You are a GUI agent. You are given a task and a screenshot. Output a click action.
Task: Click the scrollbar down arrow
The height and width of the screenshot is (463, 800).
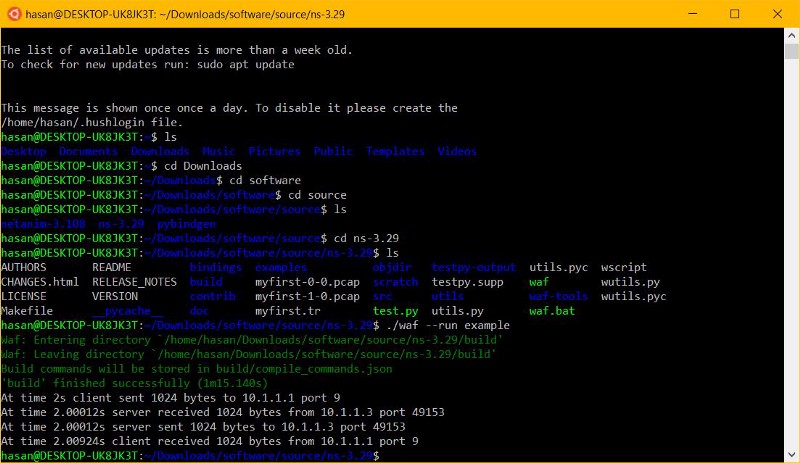[791, 455]
